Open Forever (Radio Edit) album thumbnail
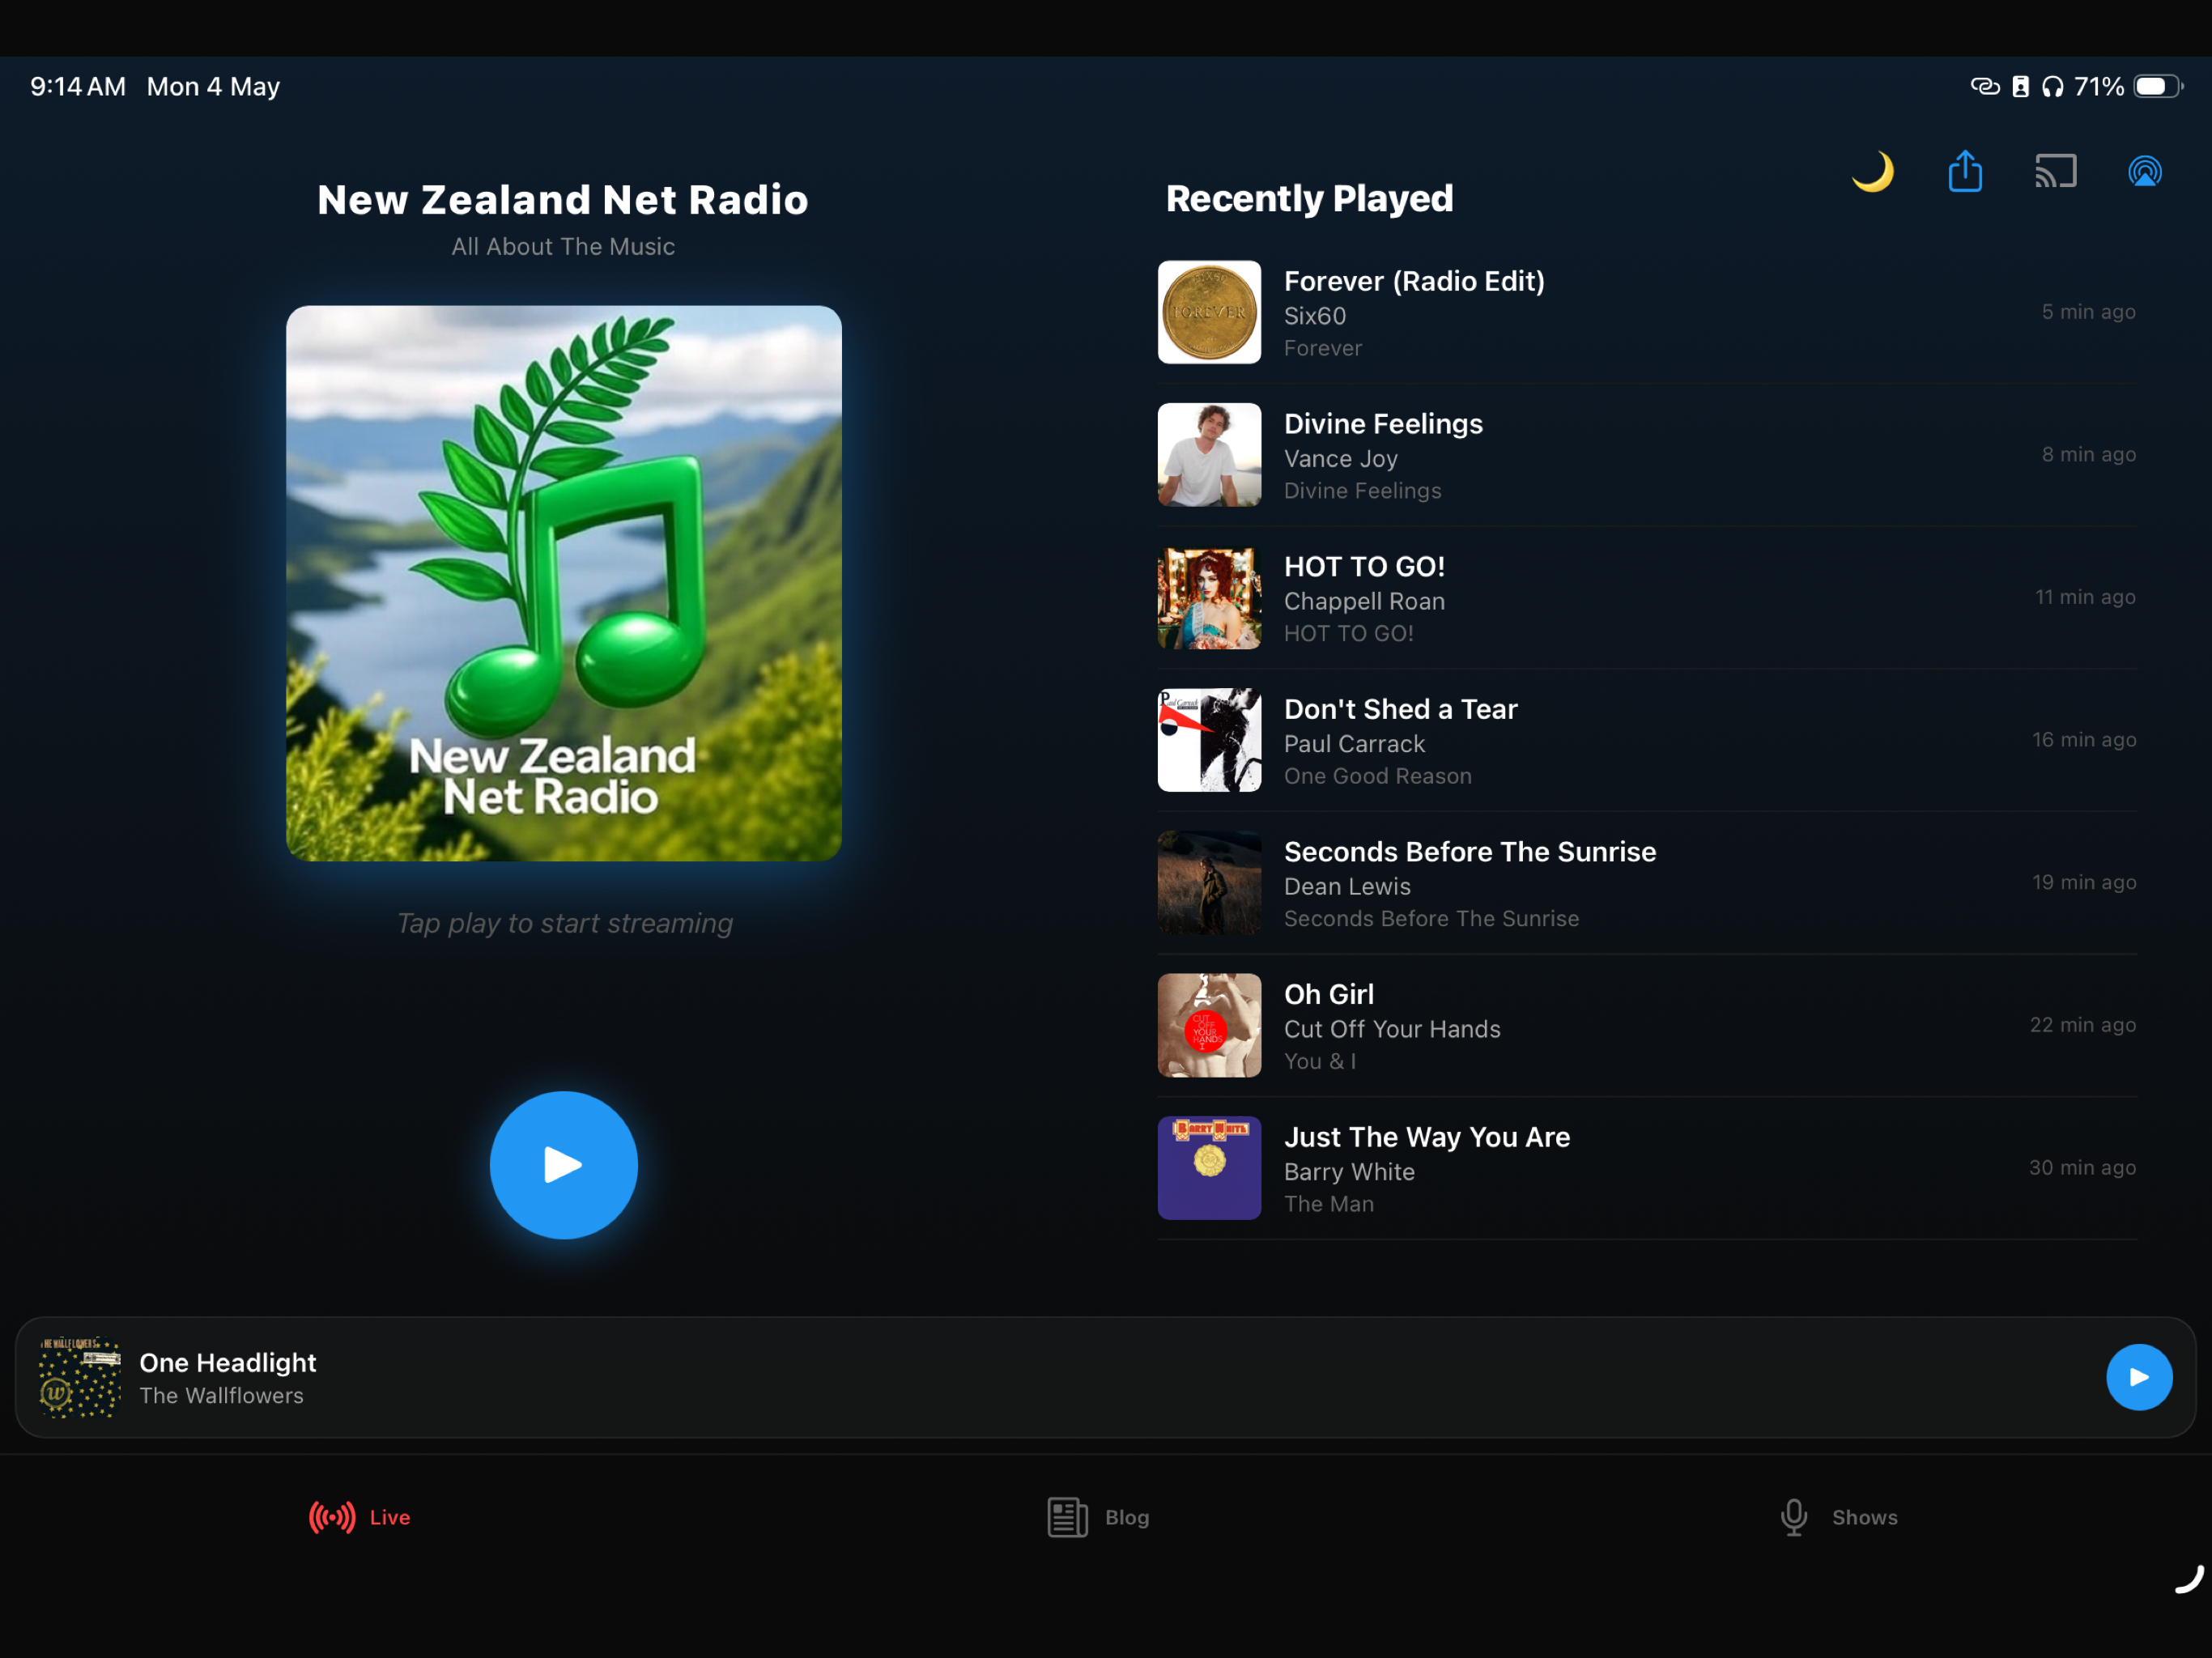The image size is (2212, 1658). (1209, 312)
